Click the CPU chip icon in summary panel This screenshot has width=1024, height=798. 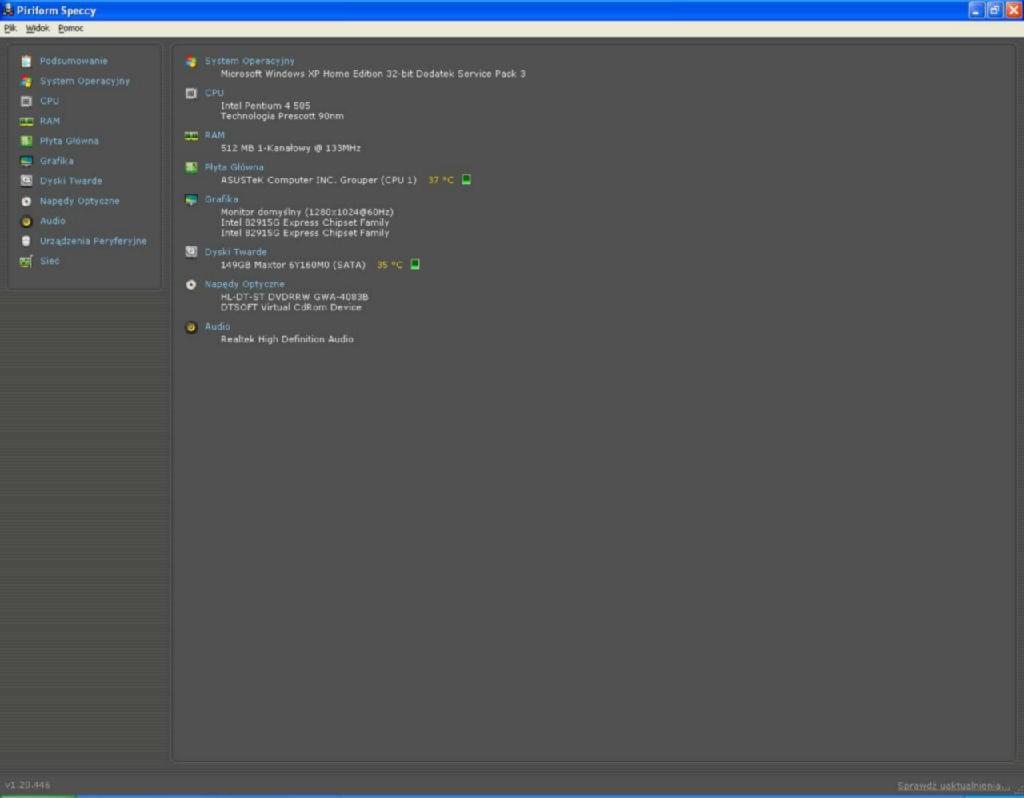coord(191,93)
